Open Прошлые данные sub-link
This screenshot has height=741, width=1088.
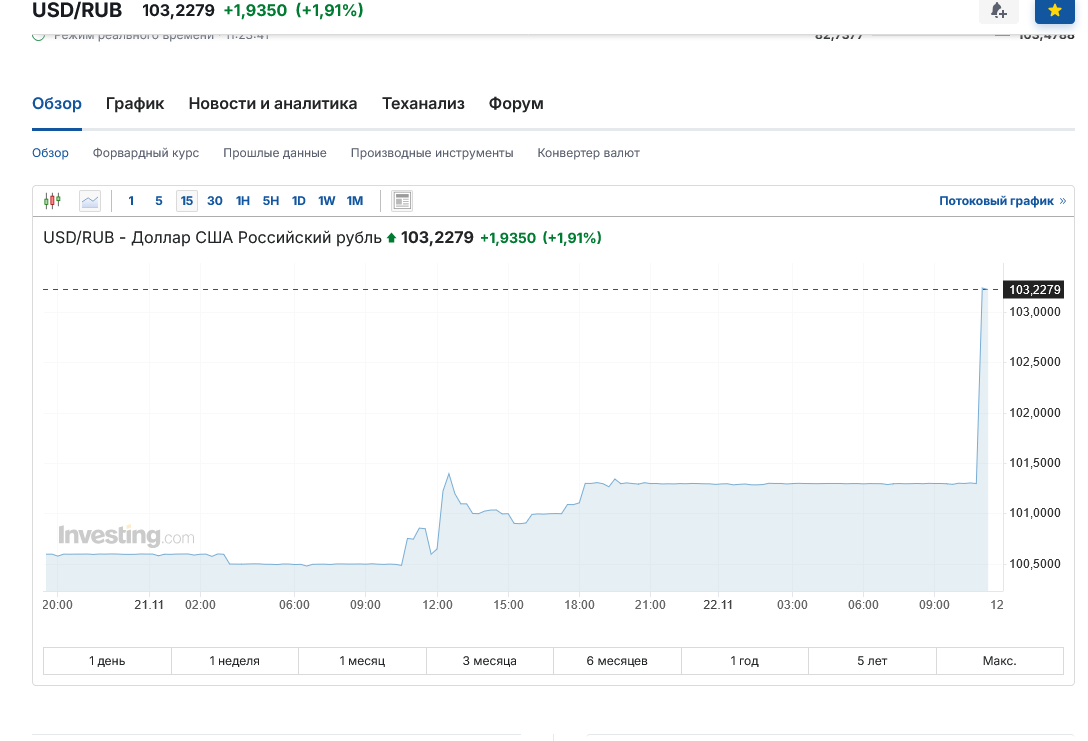tap(275, 153)
